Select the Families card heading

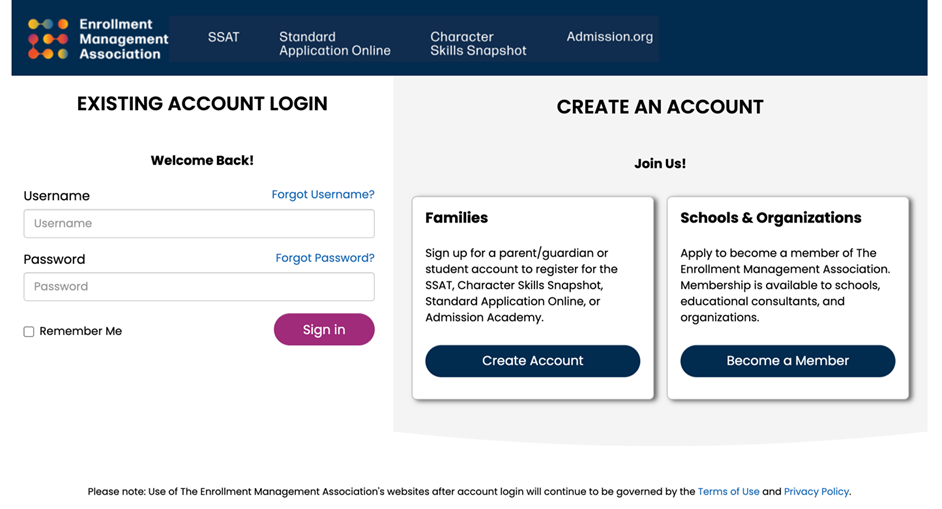click(456, 218)
